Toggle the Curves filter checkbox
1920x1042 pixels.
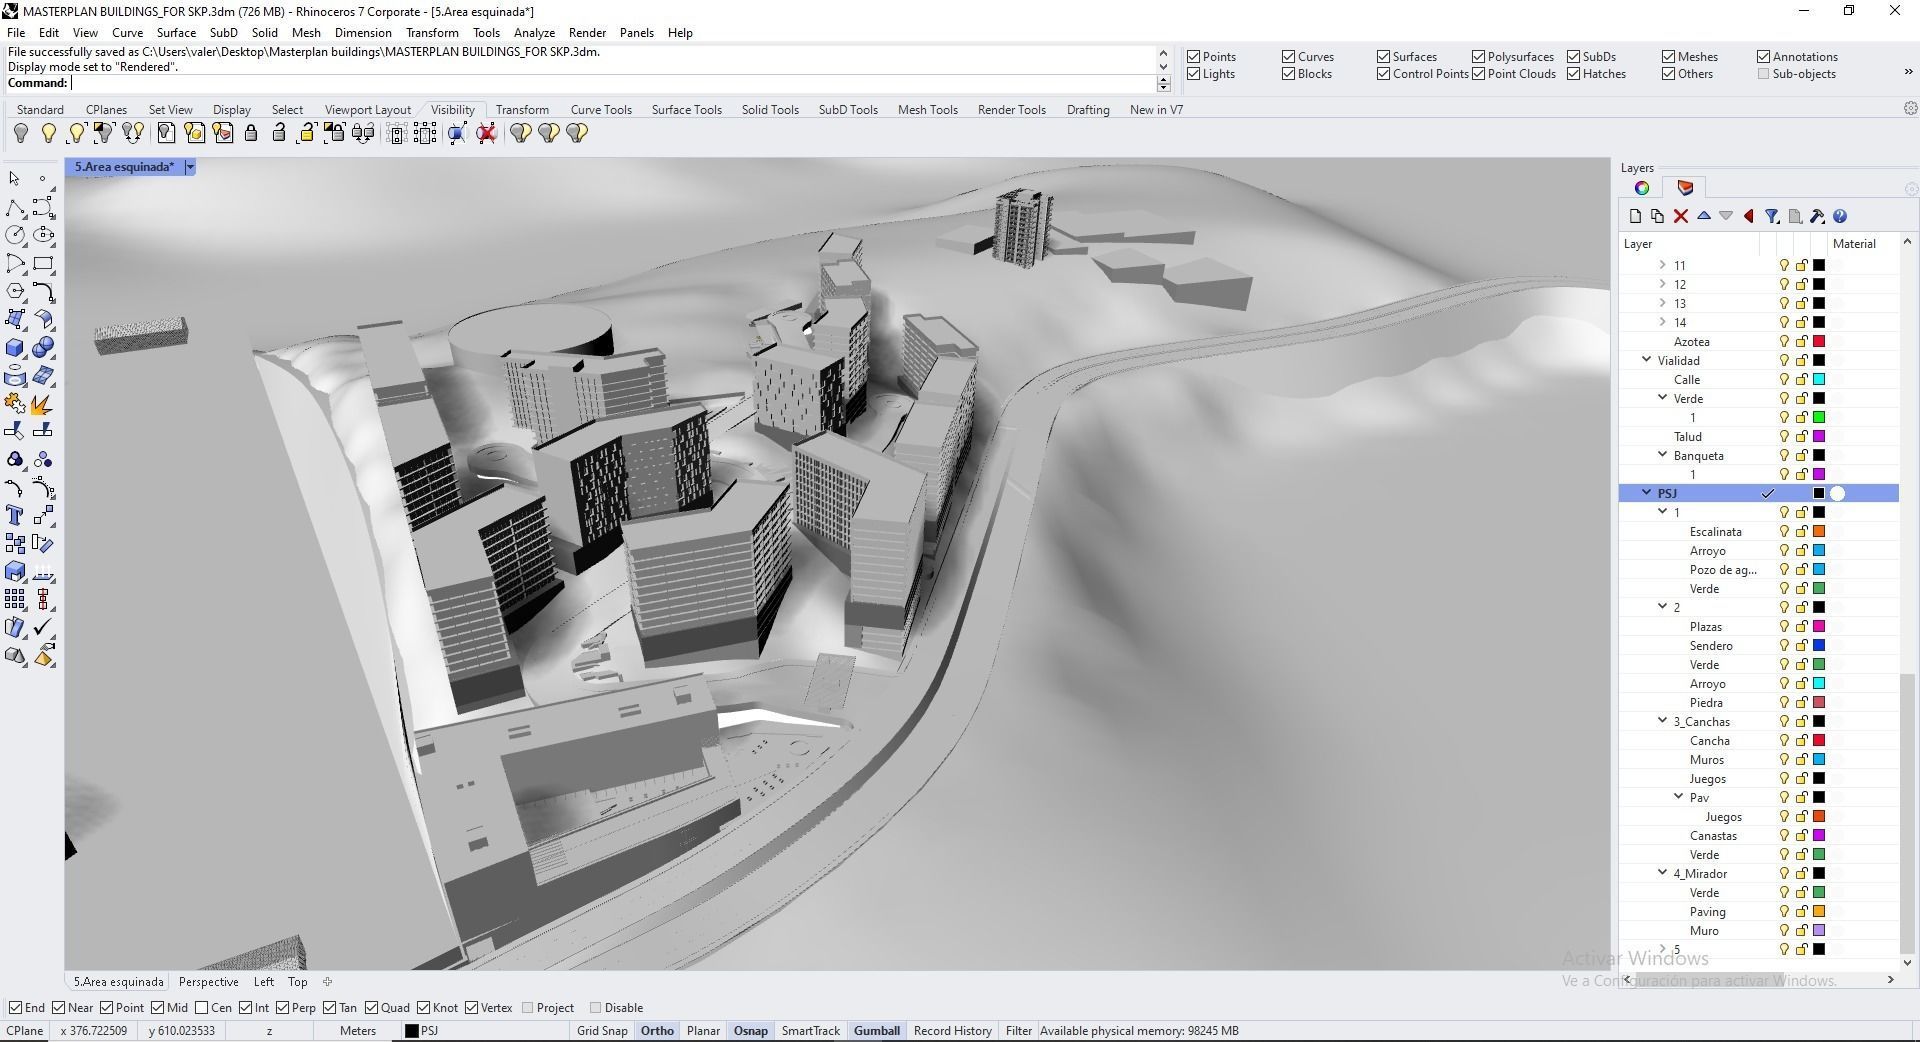(x=1288, y=57)
